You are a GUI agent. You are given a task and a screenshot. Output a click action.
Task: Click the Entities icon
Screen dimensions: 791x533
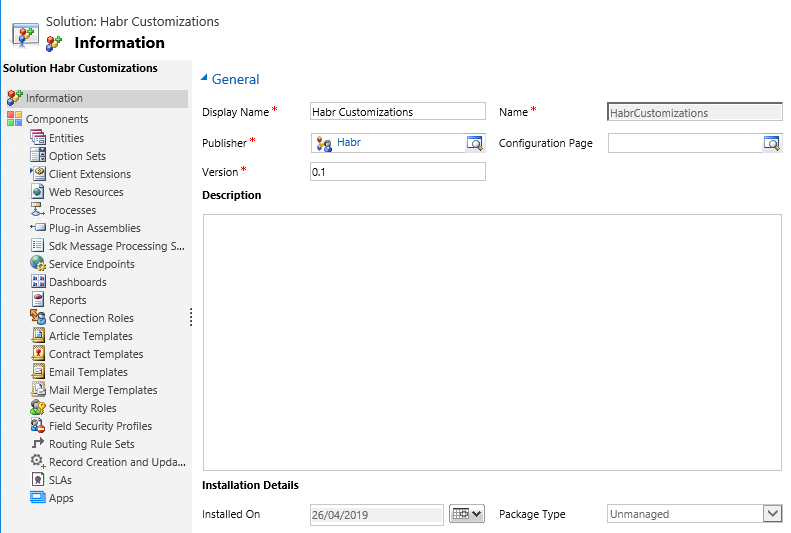pos(38,137)
